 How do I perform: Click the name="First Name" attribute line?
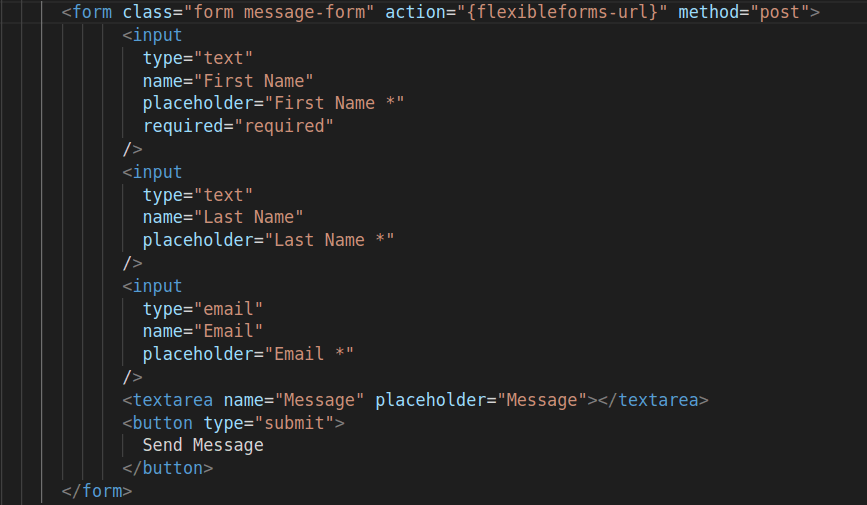(x=228, y=81)
